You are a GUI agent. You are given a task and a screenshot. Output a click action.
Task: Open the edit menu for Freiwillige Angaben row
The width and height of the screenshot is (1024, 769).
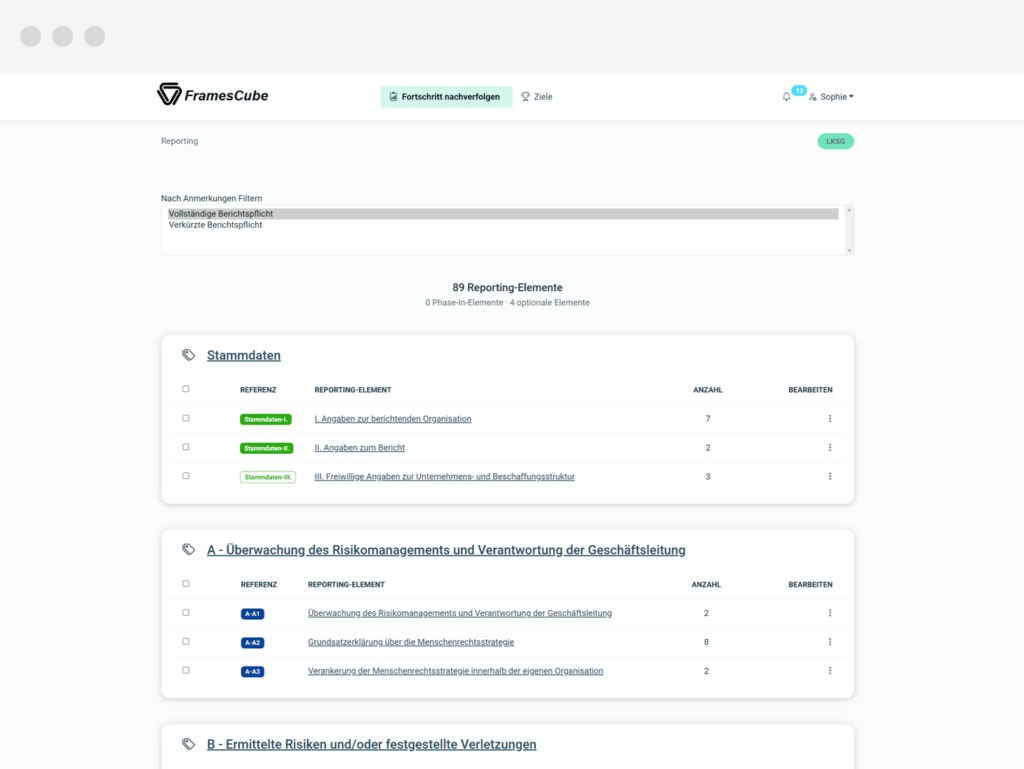click(x=830, y=477)
